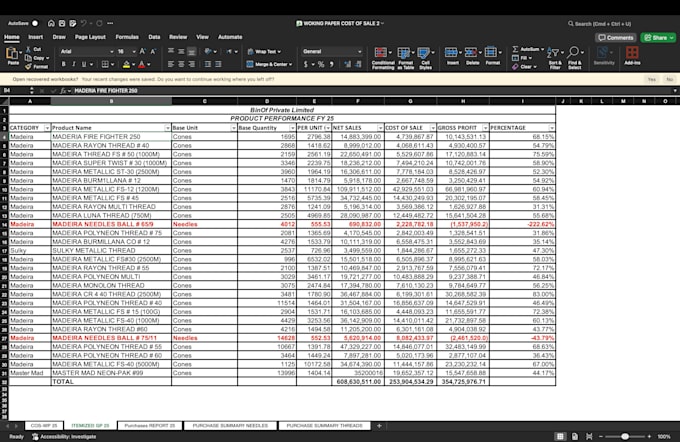Open Sort & Filter
The height and width of the screenshot is (442, 680).
[x=555, y=58]
